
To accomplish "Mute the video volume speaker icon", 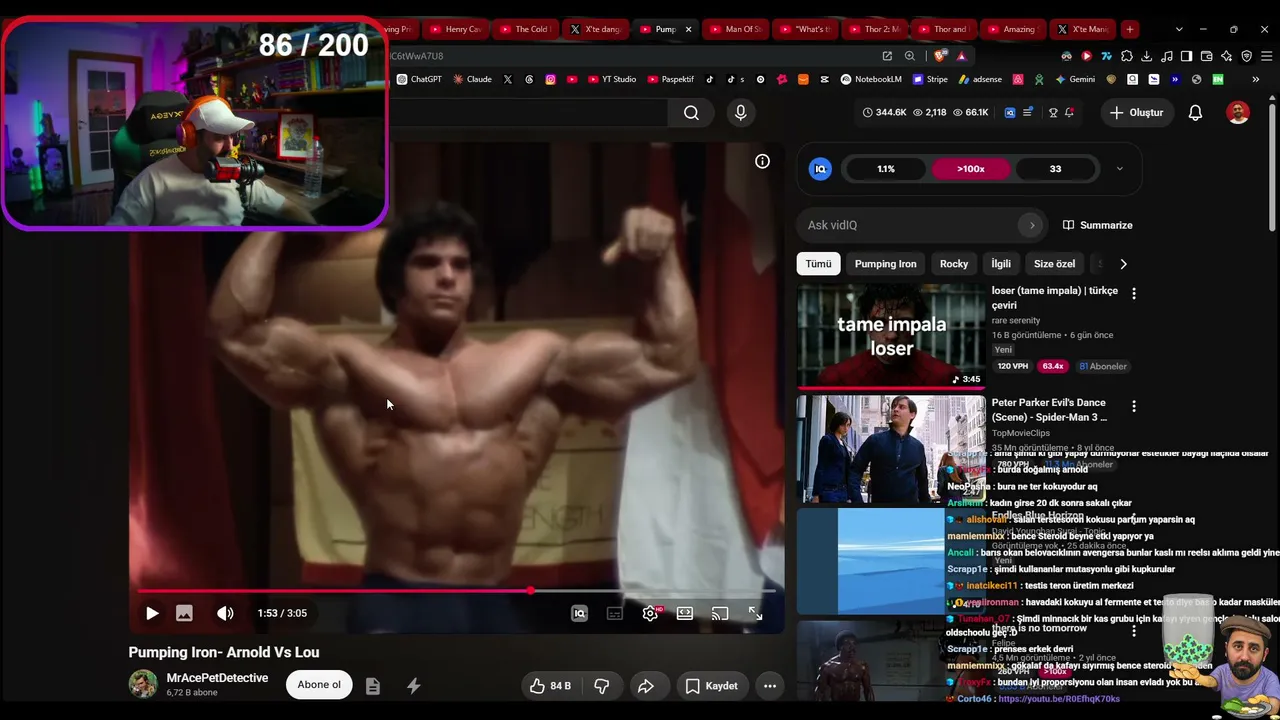I will (x=225, y=613).
